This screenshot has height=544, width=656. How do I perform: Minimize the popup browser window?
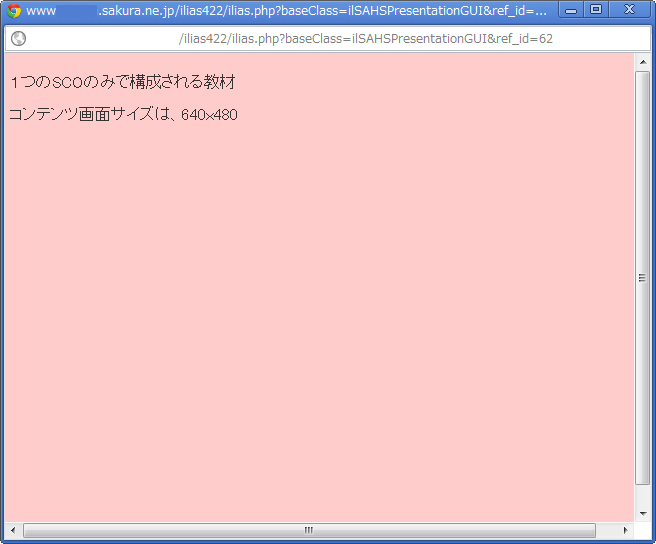click(x=571, y=10)
